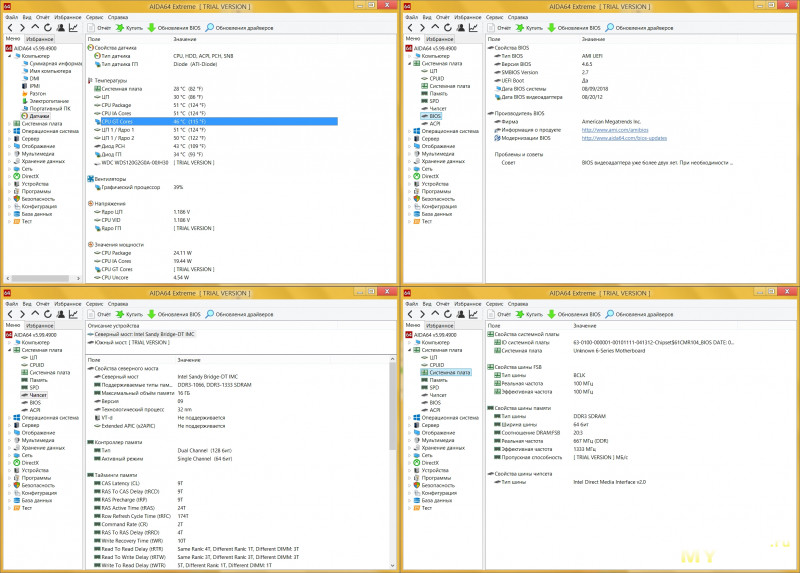Open Файл menu in the sensor window

11,17
